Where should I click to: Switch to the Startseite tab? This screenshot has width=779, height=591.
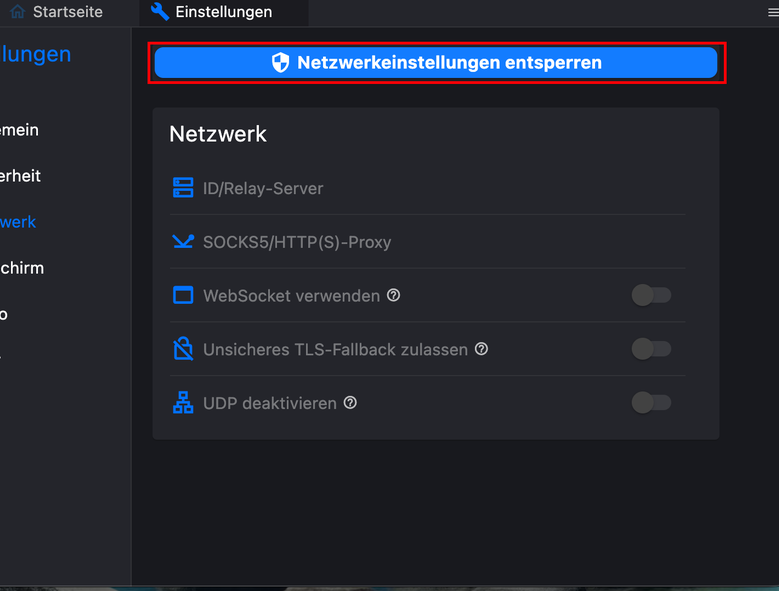[56, 12]
